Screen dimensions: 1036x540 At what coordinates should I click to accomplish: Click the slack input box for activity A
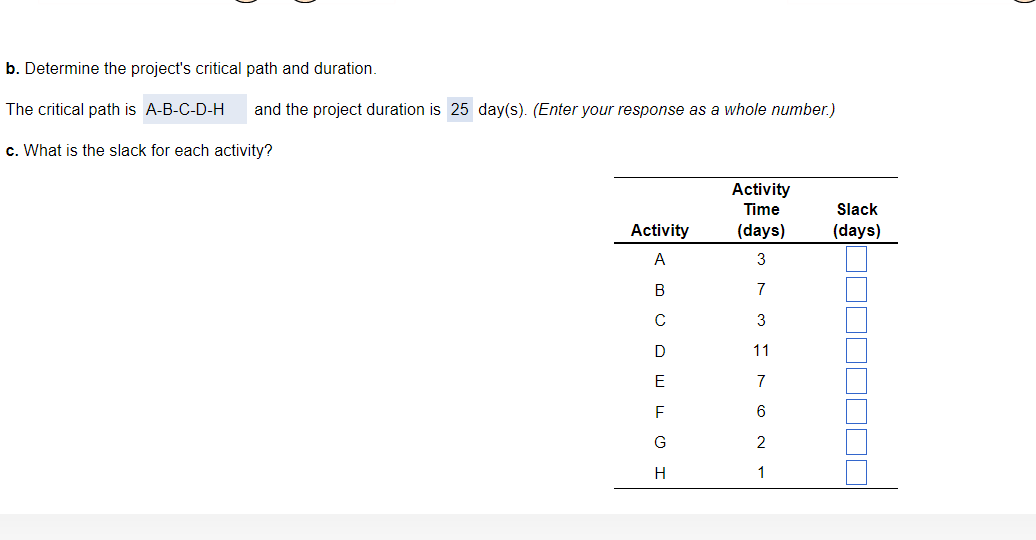pos(856,259)
